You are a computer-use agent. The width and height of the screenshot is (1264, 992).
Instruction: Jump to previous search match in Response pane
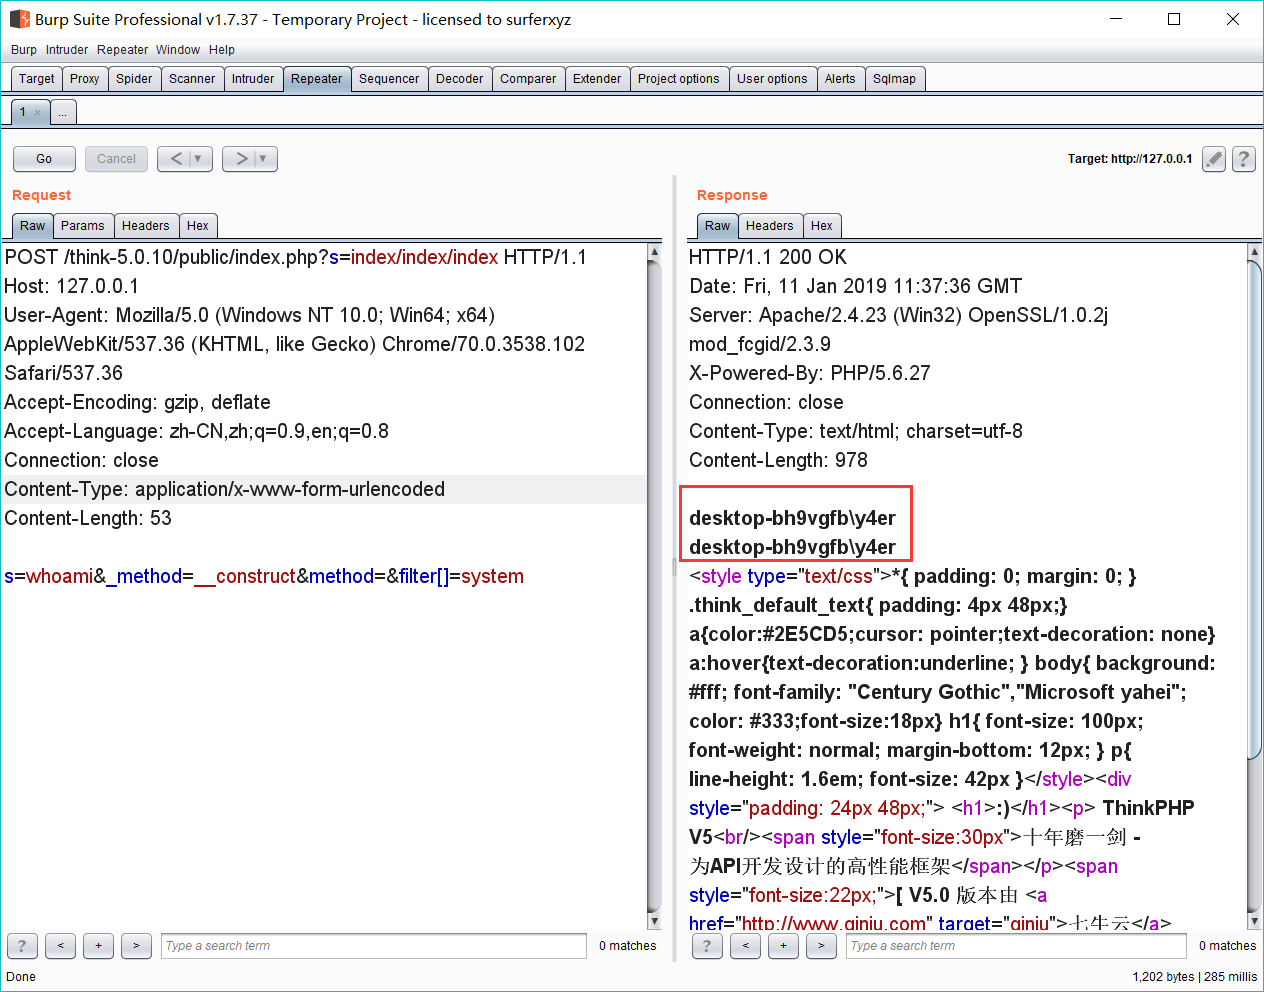point(745,946)
